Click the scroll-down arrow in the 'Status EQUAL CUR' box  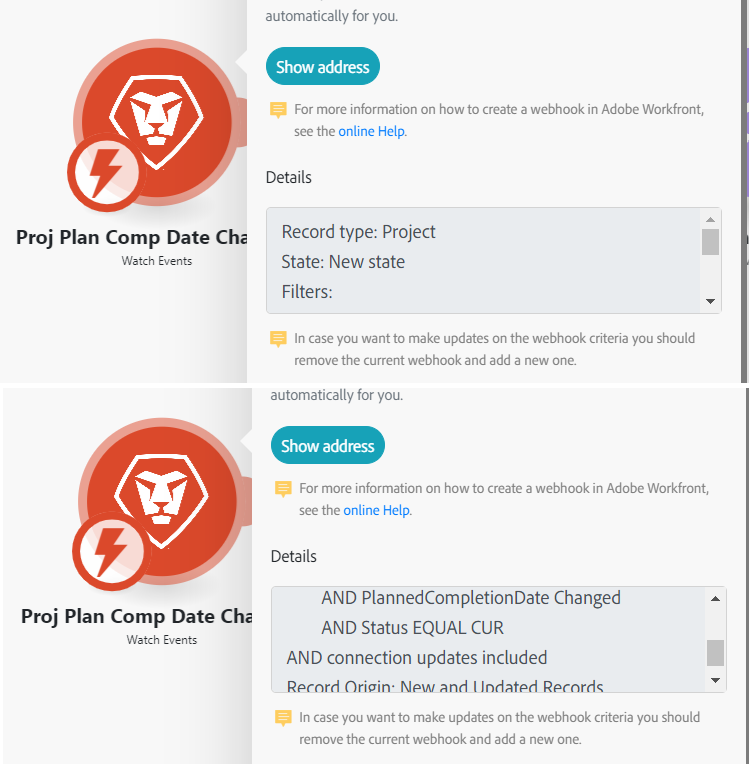coord(715,680)
